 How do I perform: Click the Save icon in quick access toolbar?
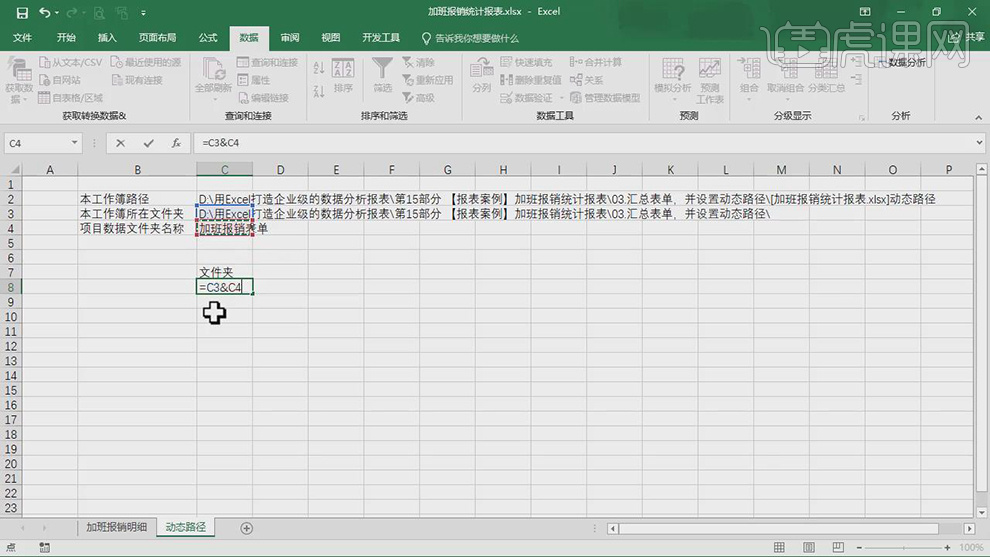22,12
